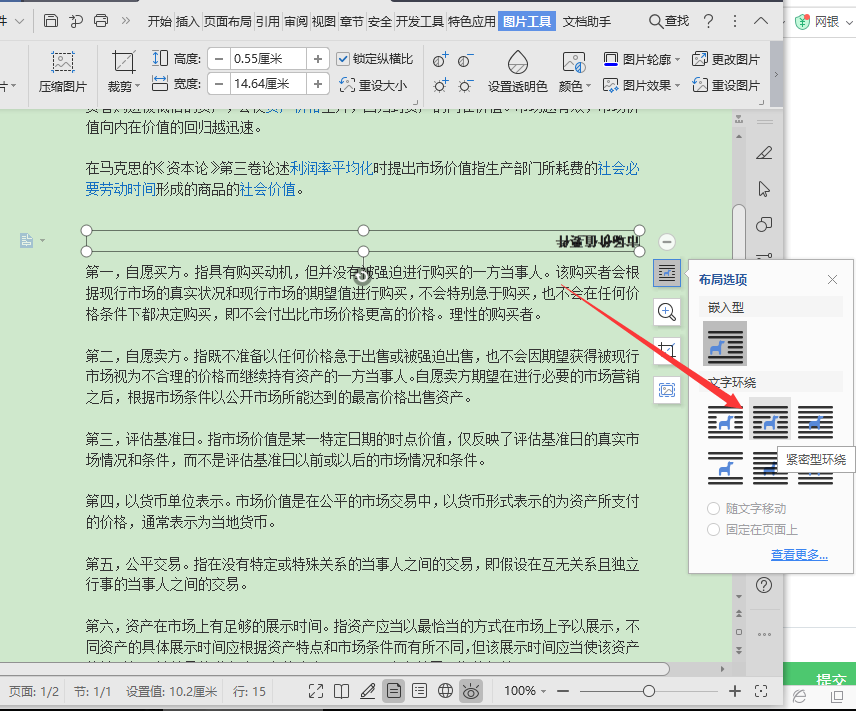Click the 社会价值 hyperlink in text

268,189
